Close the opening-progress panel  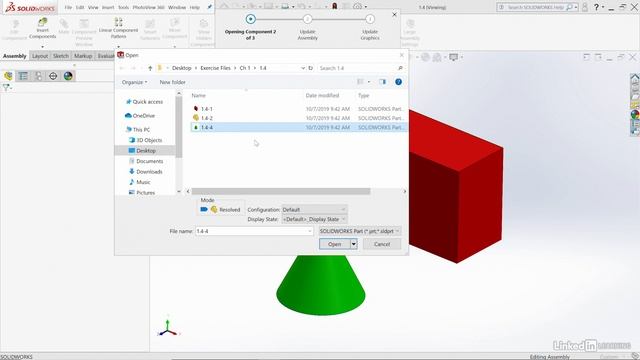click(x=394, y=15)
